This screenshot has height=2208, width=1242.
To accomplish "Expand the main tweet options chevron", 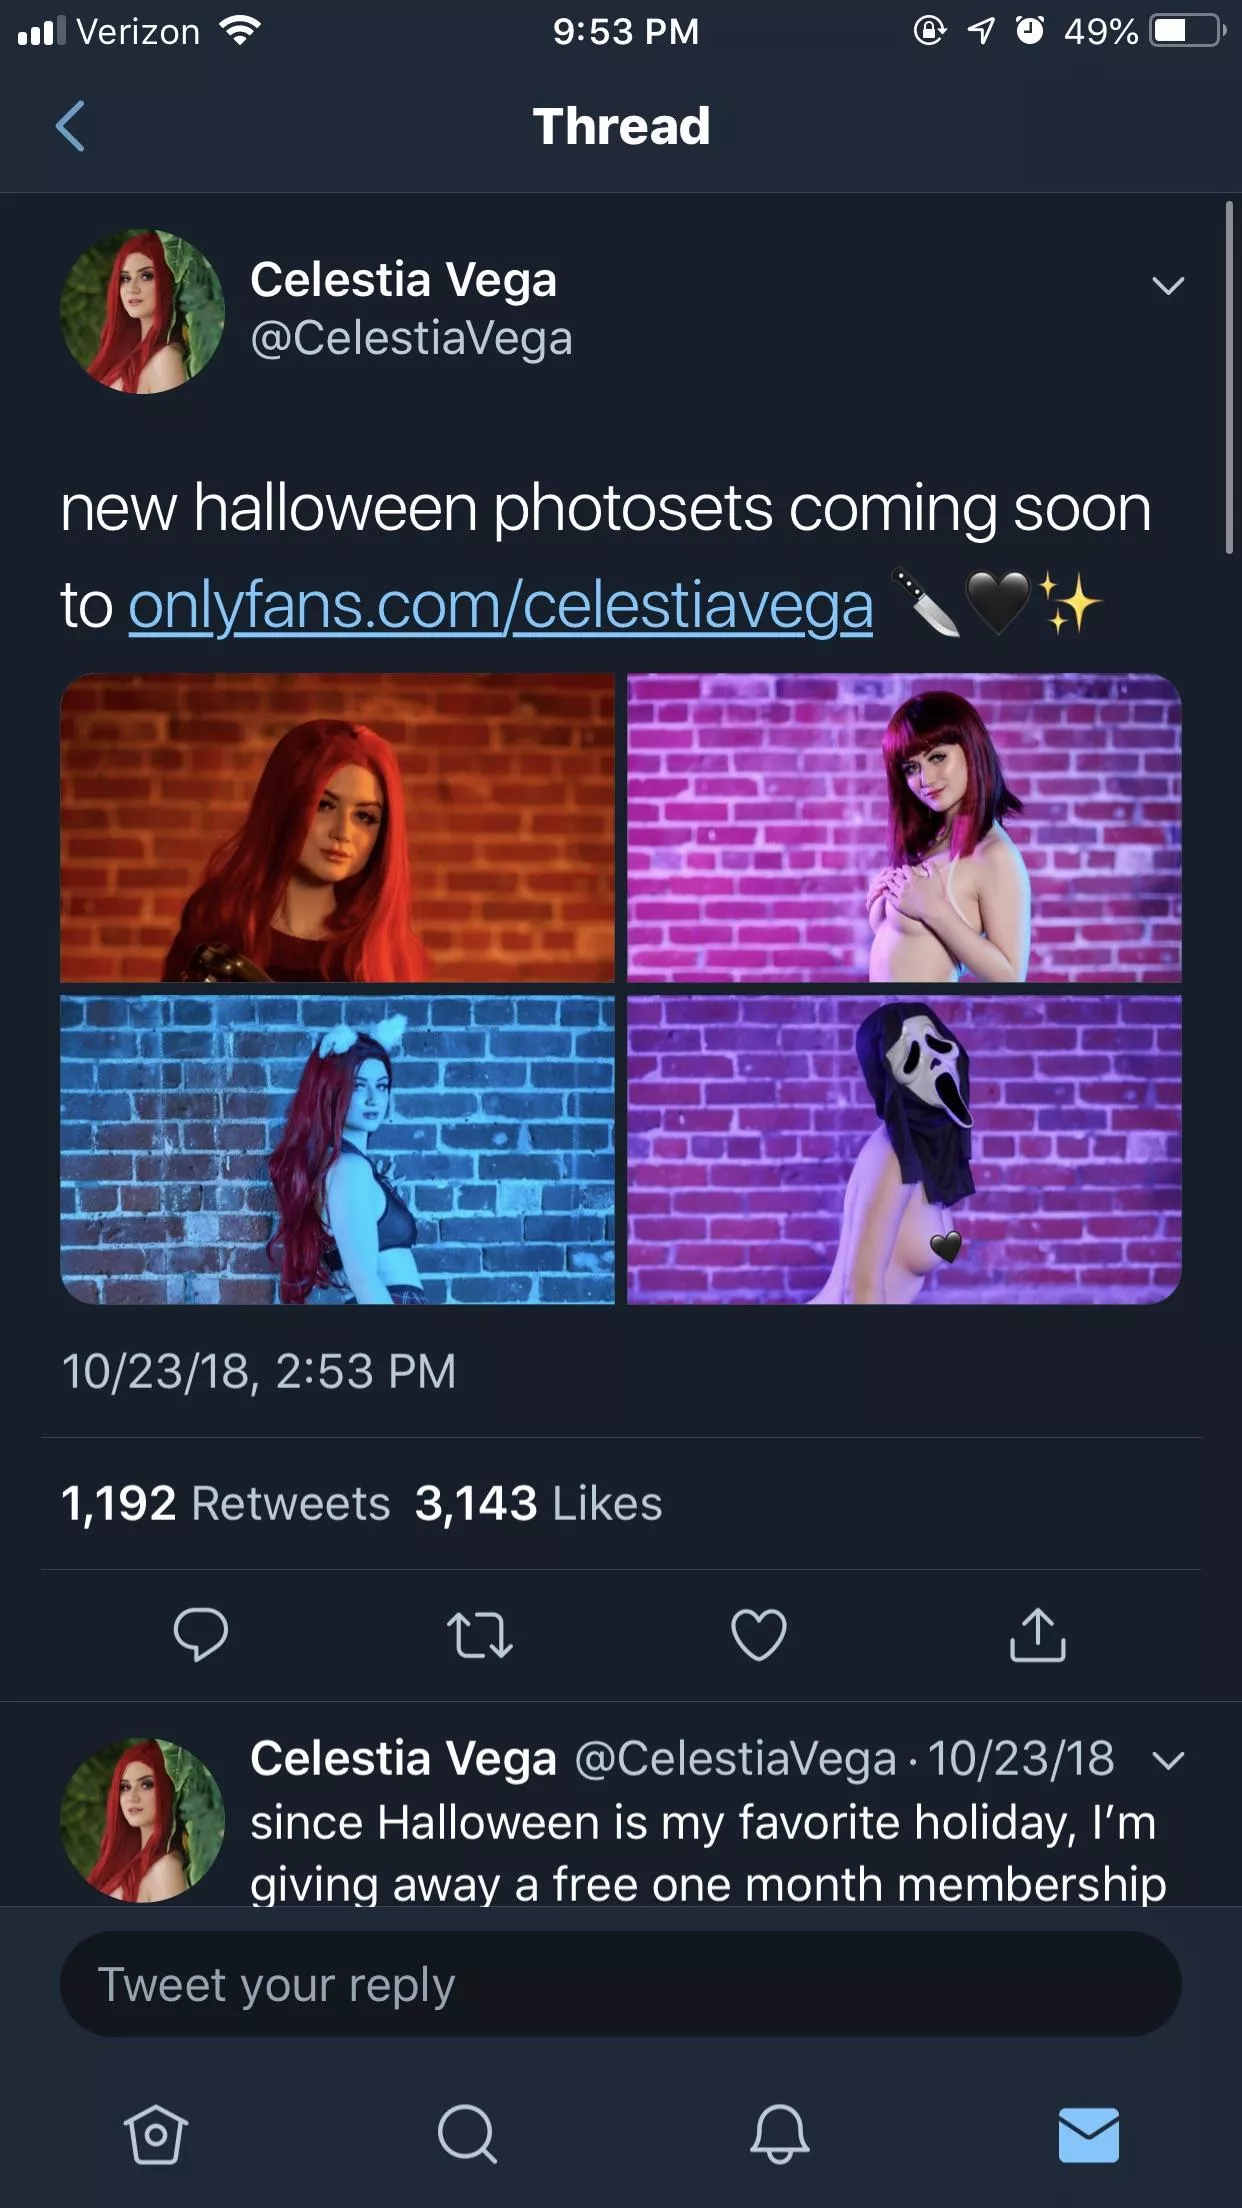I will [1167, 286].
